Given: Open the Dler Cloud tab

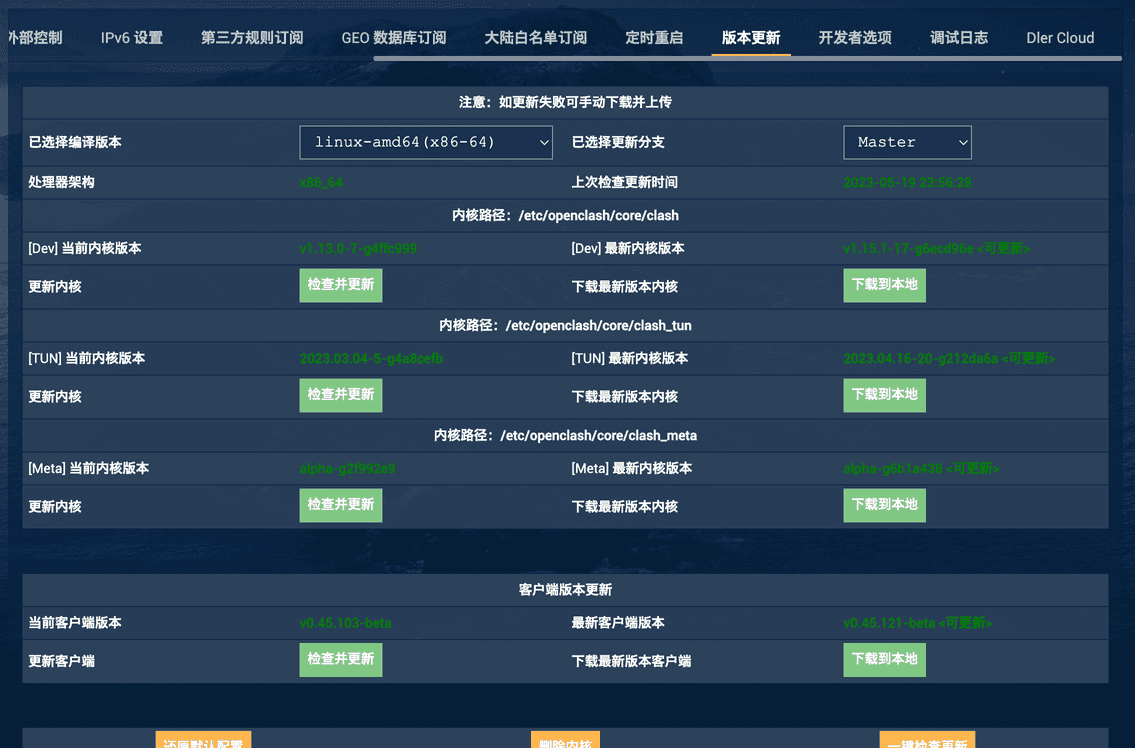Looking at the screenshot, I should [x=1060, y=38].
